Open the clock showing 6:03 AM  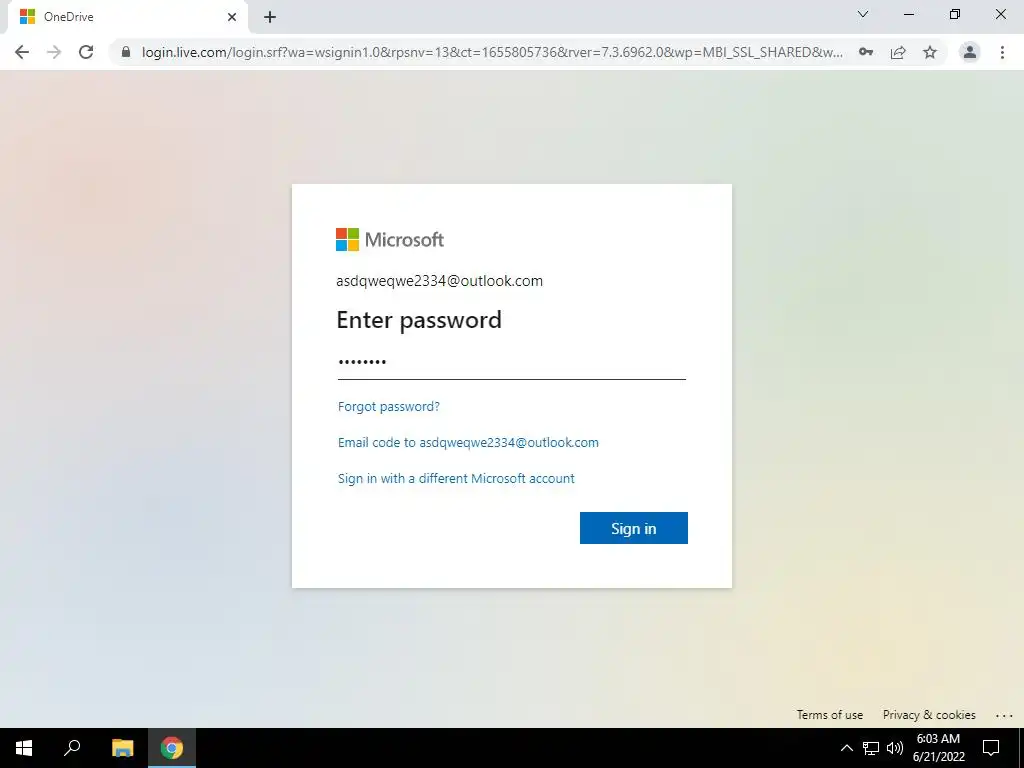pyautogui.click(x=938, y=748)
